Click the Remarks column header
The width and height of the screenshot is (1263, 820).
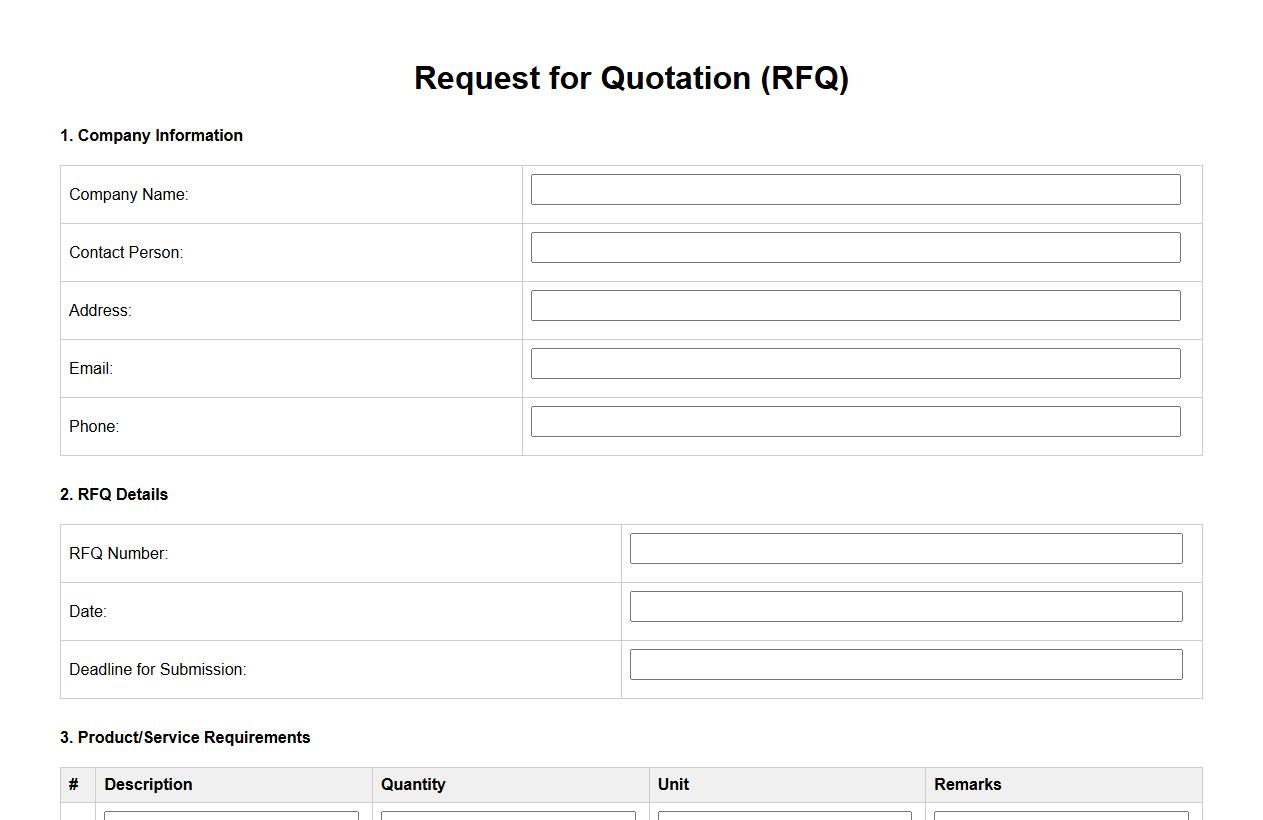[967, 784]
